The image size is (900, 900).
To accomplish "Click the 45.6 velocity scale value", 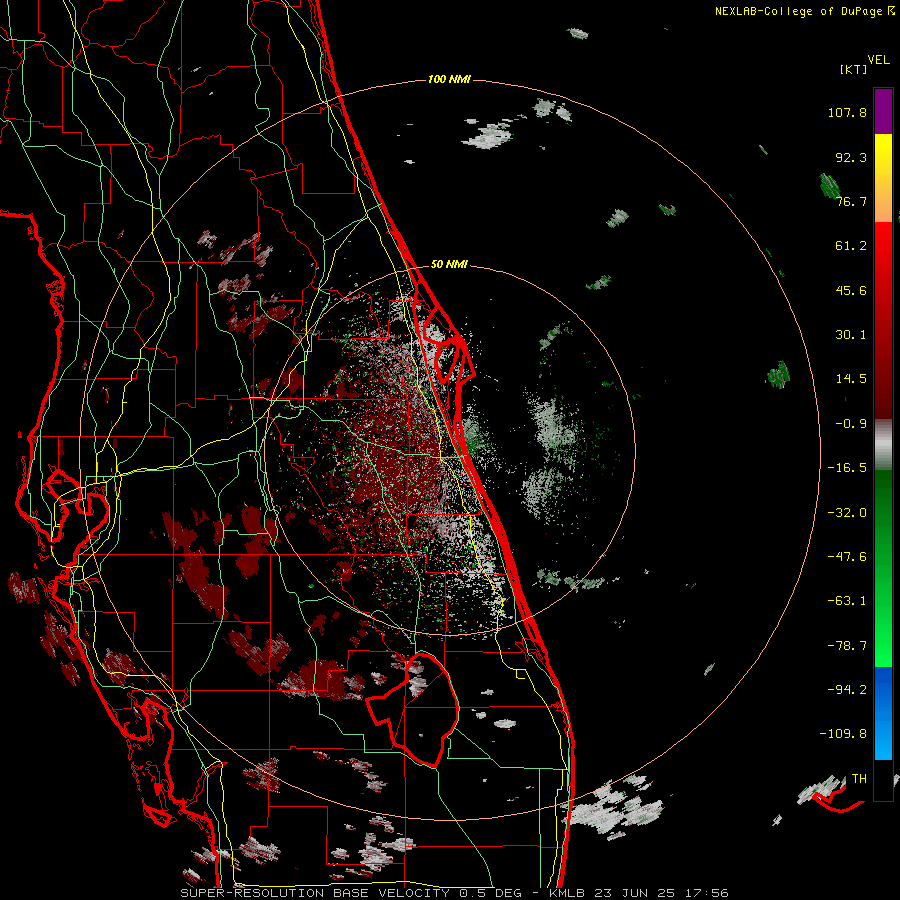I will click(851, 290).
